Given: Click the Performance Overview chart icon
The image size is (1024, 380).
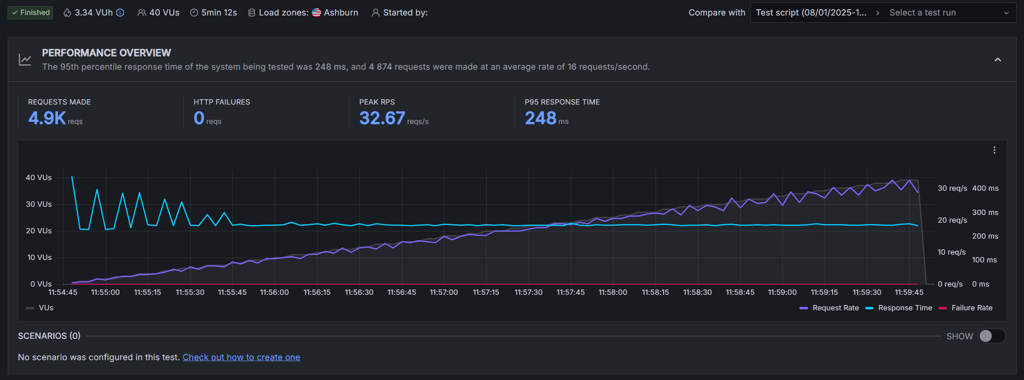Looking at the screenshot, I should (25, 59).
